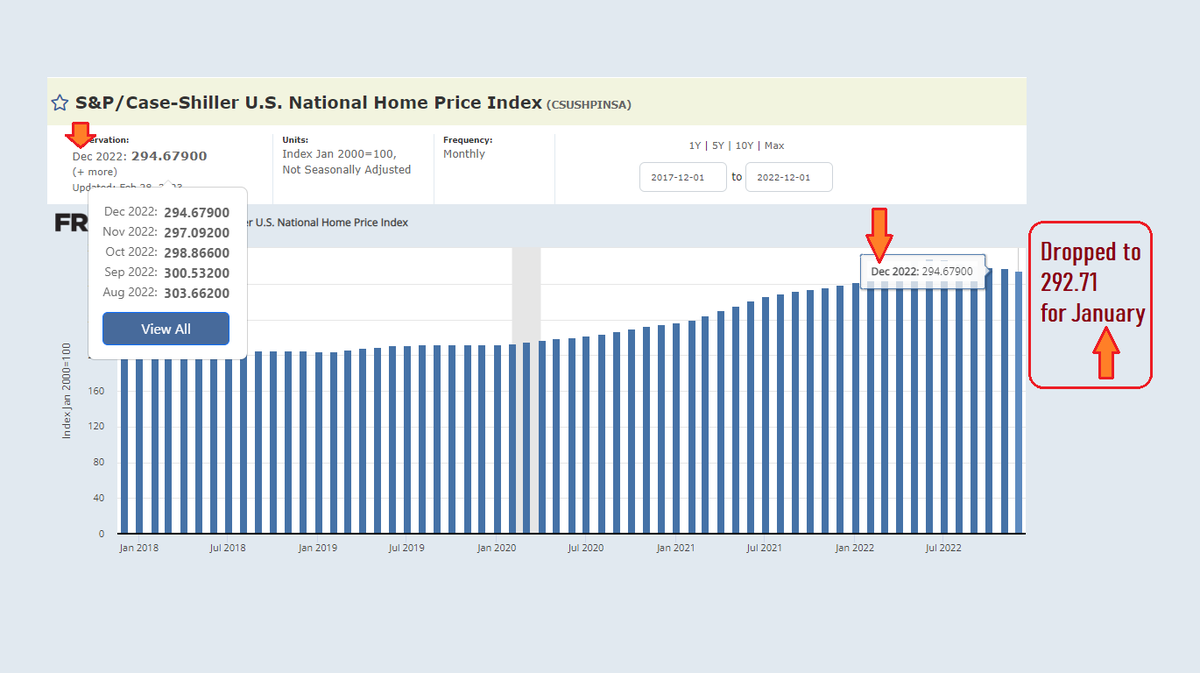Star the CSUSHPINSA series as favorite
The image size is (1200, 673).
59,101
